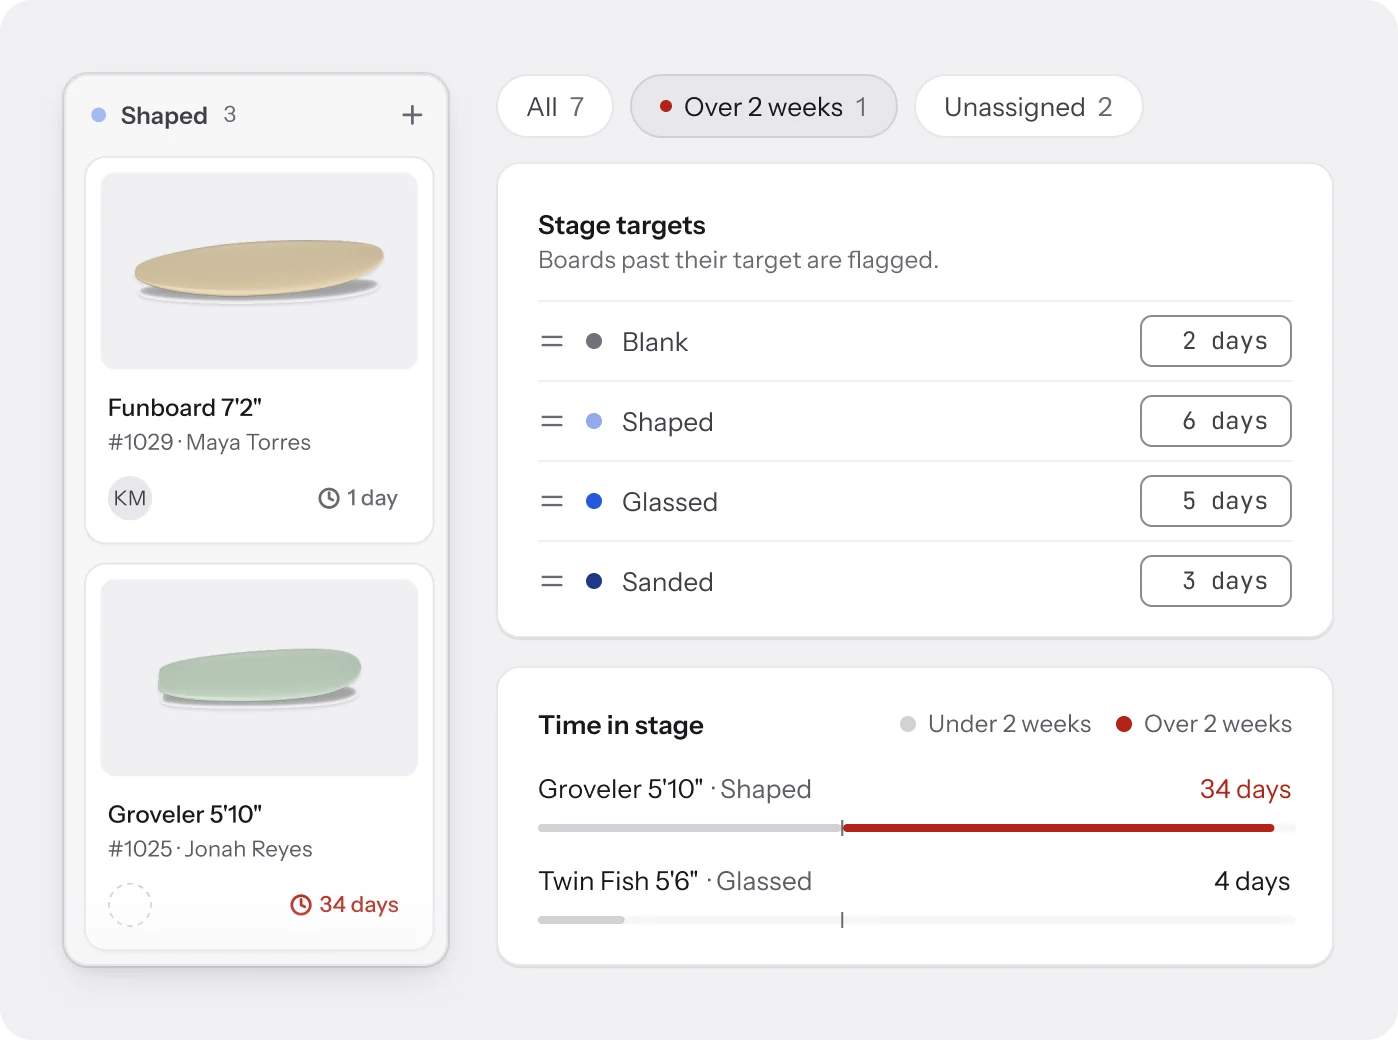Click the Groveler red time-in-stage bar
The image size is (1398, 1040).
tap(1058, 828)
